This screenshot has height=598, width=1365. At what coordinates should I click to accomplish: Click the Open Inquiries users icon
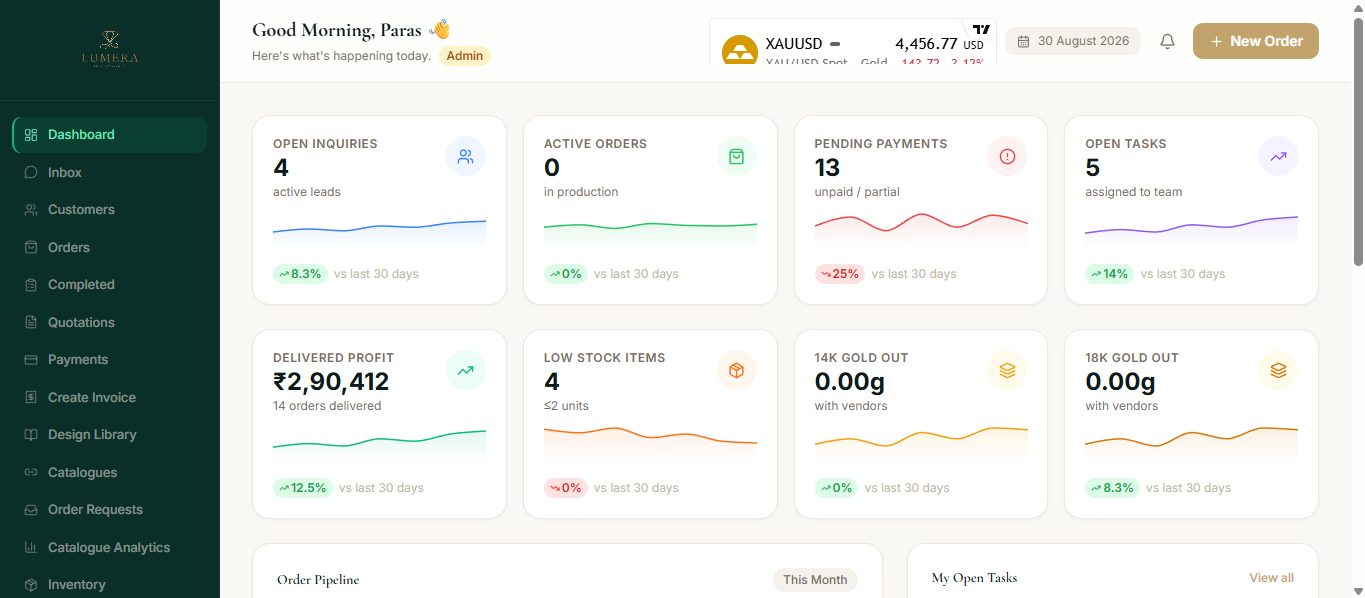tap(466, 156)
